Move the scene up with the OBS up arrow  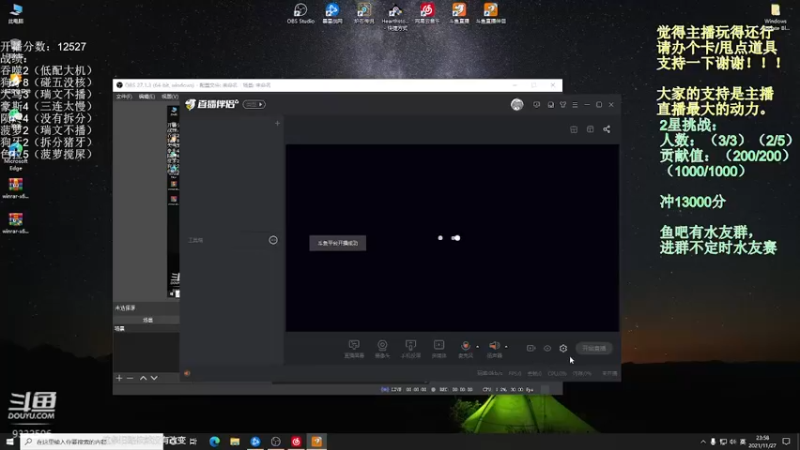click(x=143, y=378)
